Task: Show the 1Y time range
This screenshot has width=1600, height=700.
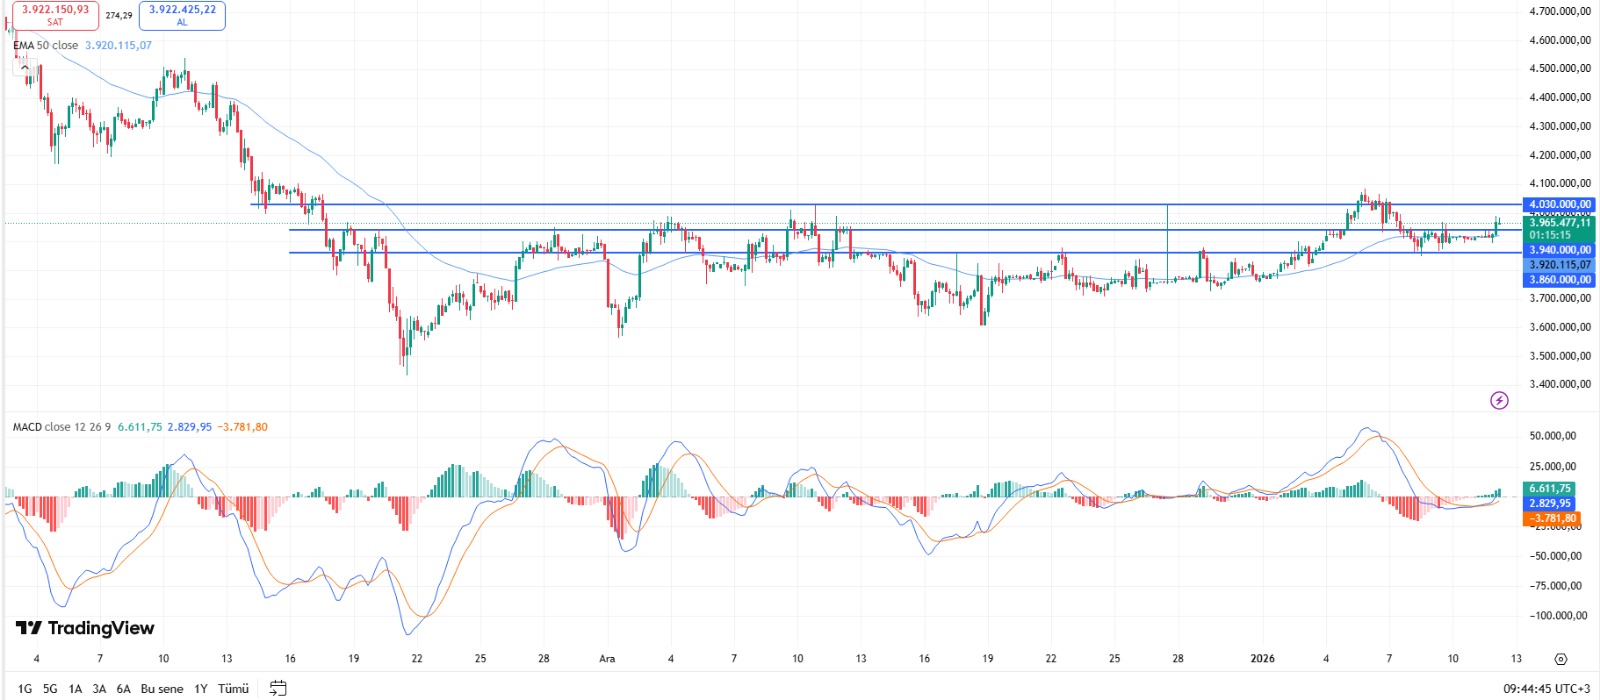Action: pos(201,688)
